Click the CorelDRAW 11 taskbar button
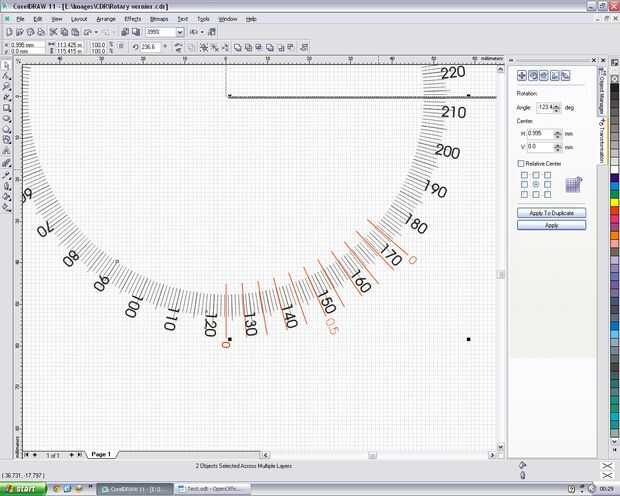620x496 pixels. tap(135, 489)
